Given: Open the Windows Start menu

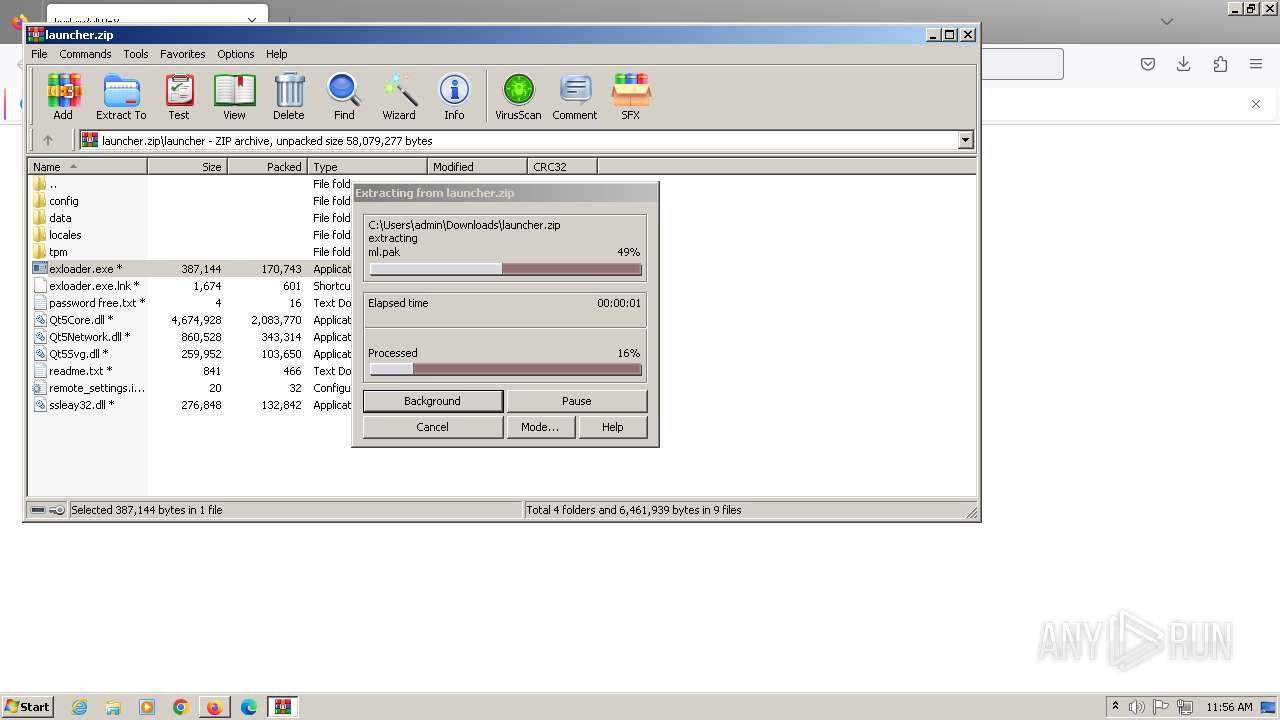Looking at the screenshot, I should (28, 707).
